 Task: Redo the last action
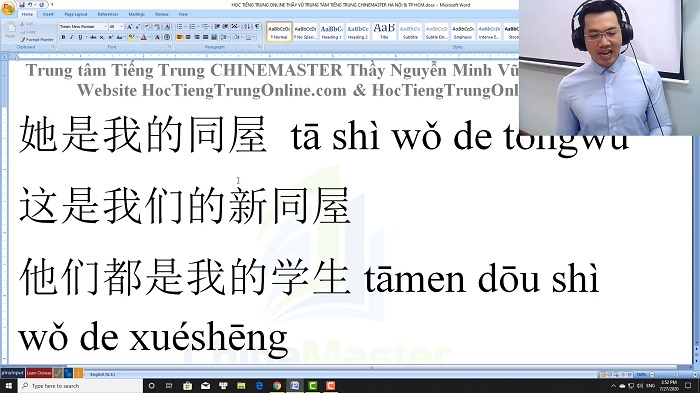tap(42, 5)
